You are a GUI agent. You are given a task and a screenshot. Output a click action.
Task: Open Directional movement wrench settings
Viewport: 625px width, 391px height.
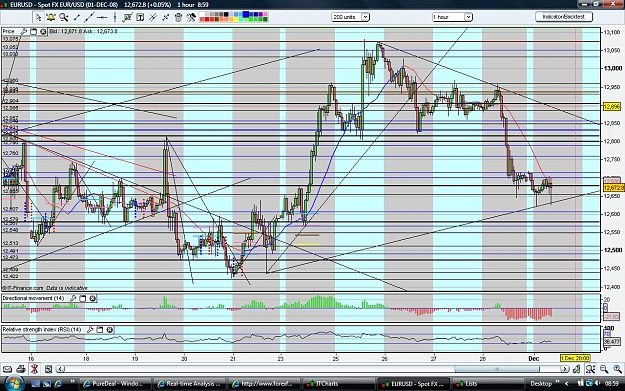(x=73, y=298)
